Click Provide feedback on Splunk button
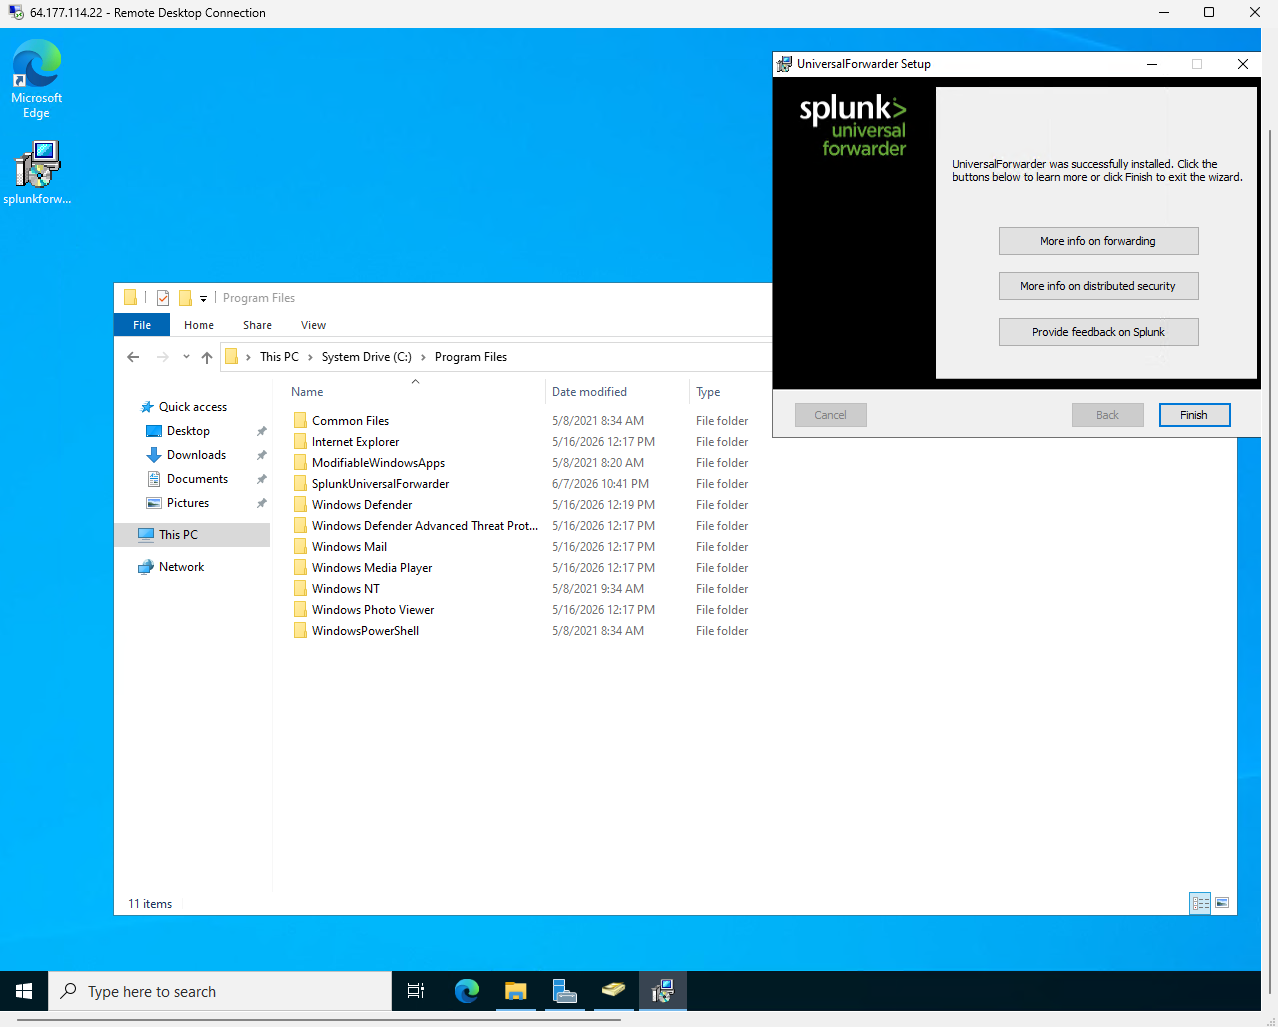 [1098, 332]
